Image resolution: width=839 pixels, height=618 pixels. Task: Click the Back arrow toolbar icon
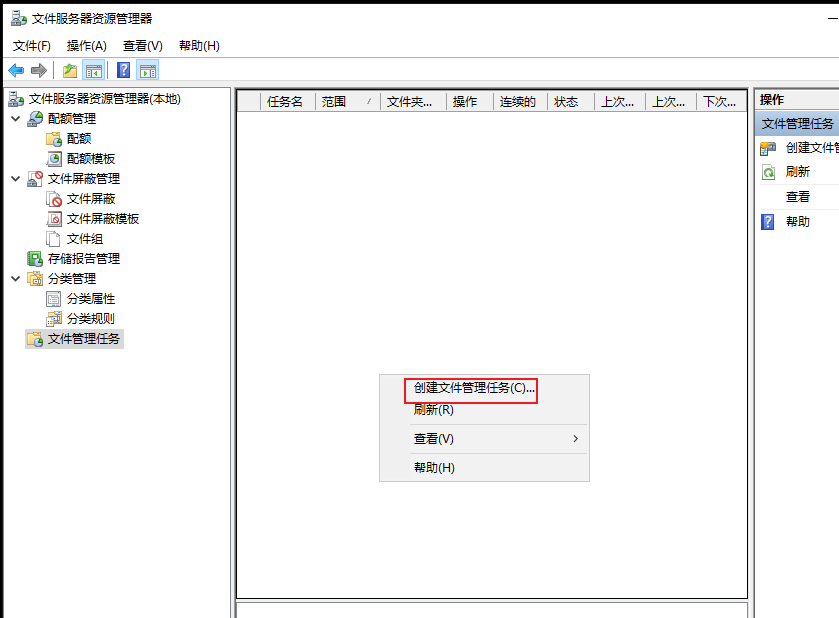(16, 70)
